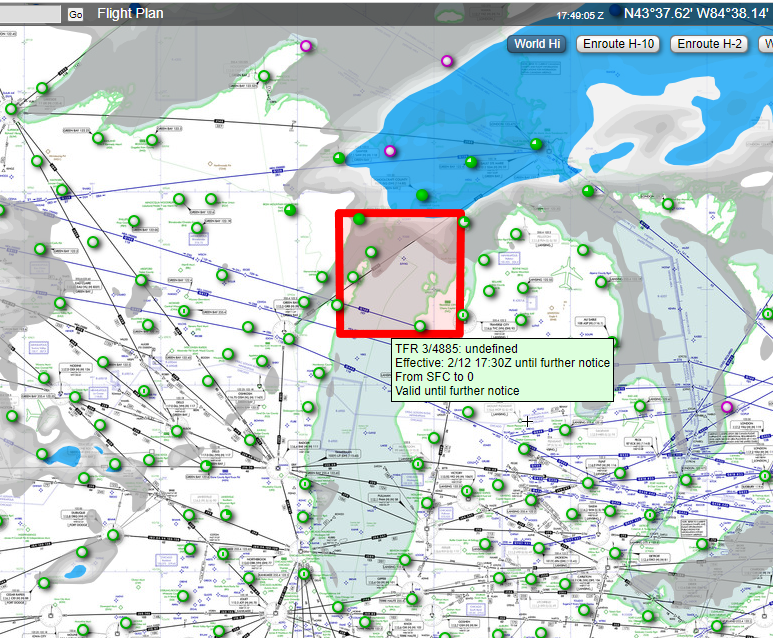Click the 'Effective: 2/12 17:30Z' tooltip line

[x=502, y=363]
